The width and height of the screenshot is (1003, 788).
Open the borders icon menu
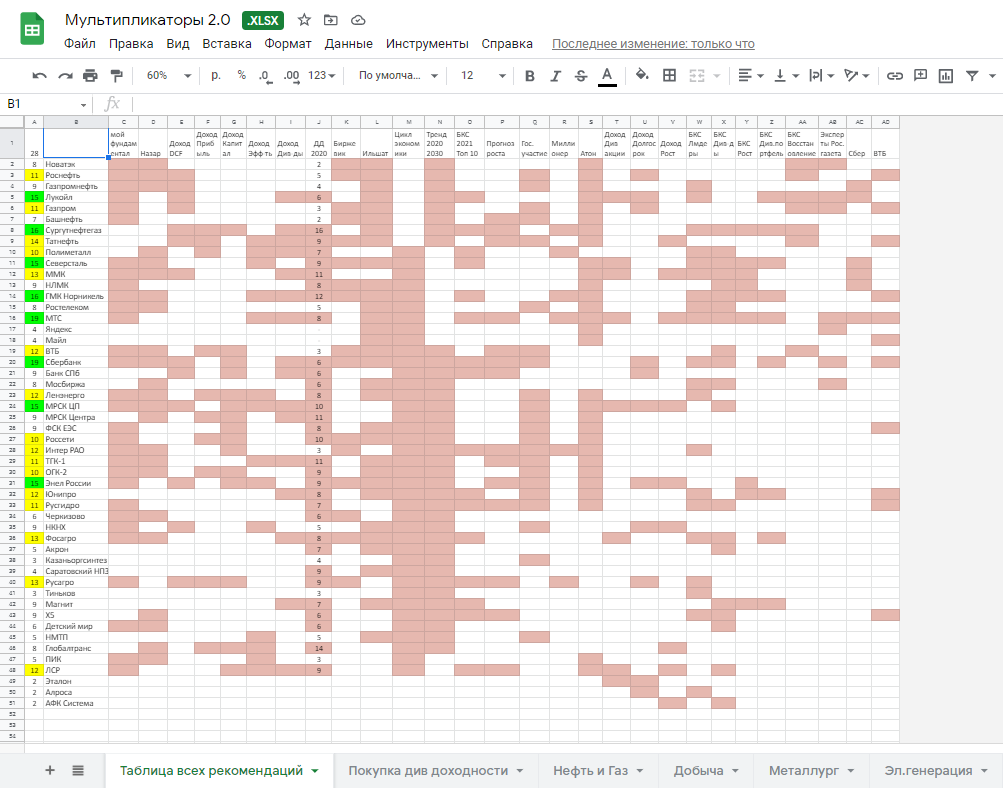pyautogui.click(x=669, y=75)
